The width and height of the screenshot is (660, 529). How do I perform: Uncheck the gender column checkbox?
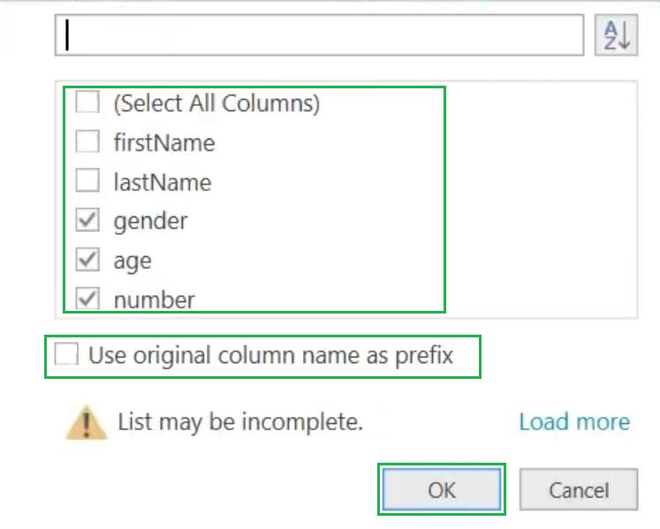click(88, 220)
